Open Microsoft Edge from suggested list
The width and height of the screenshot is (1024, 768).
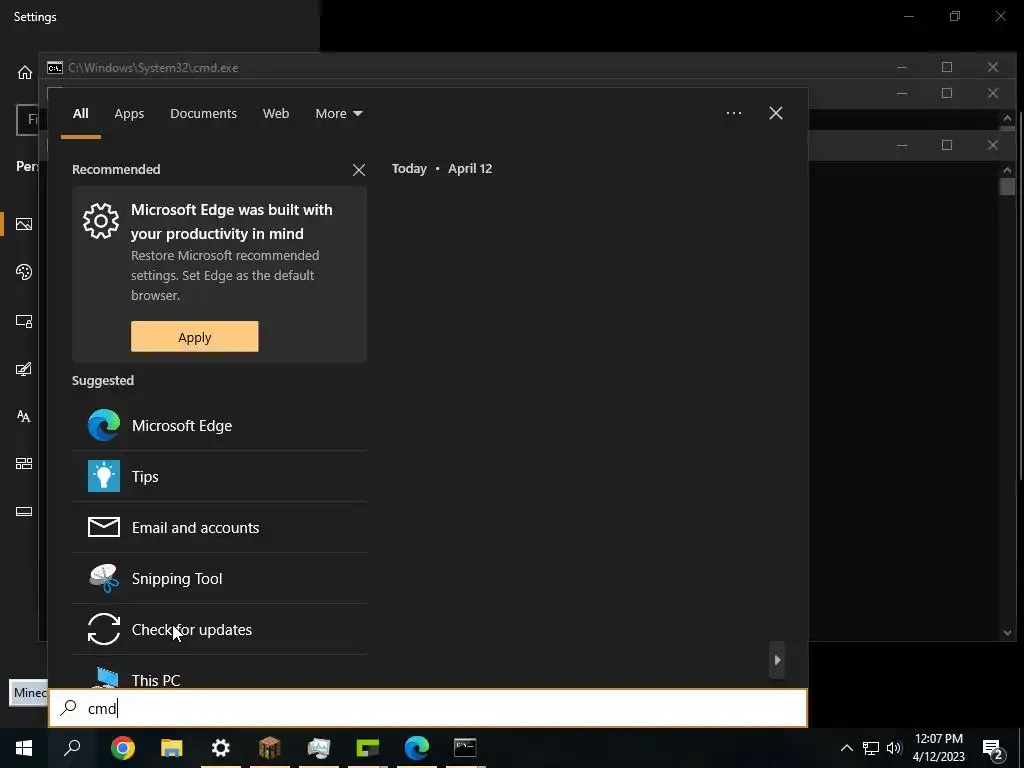coord(219,426)
